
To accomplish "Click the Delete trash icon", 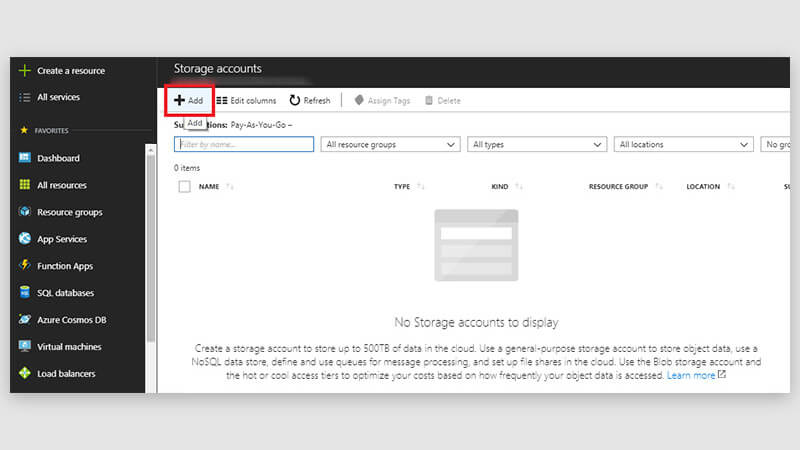I will (429, 101).
